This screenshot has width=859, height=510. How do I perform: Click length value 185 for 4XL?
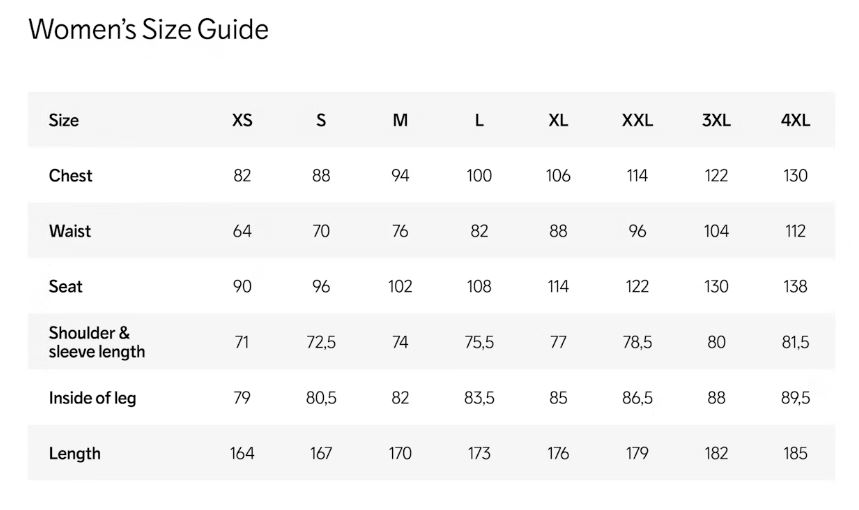tap(795, 453)
